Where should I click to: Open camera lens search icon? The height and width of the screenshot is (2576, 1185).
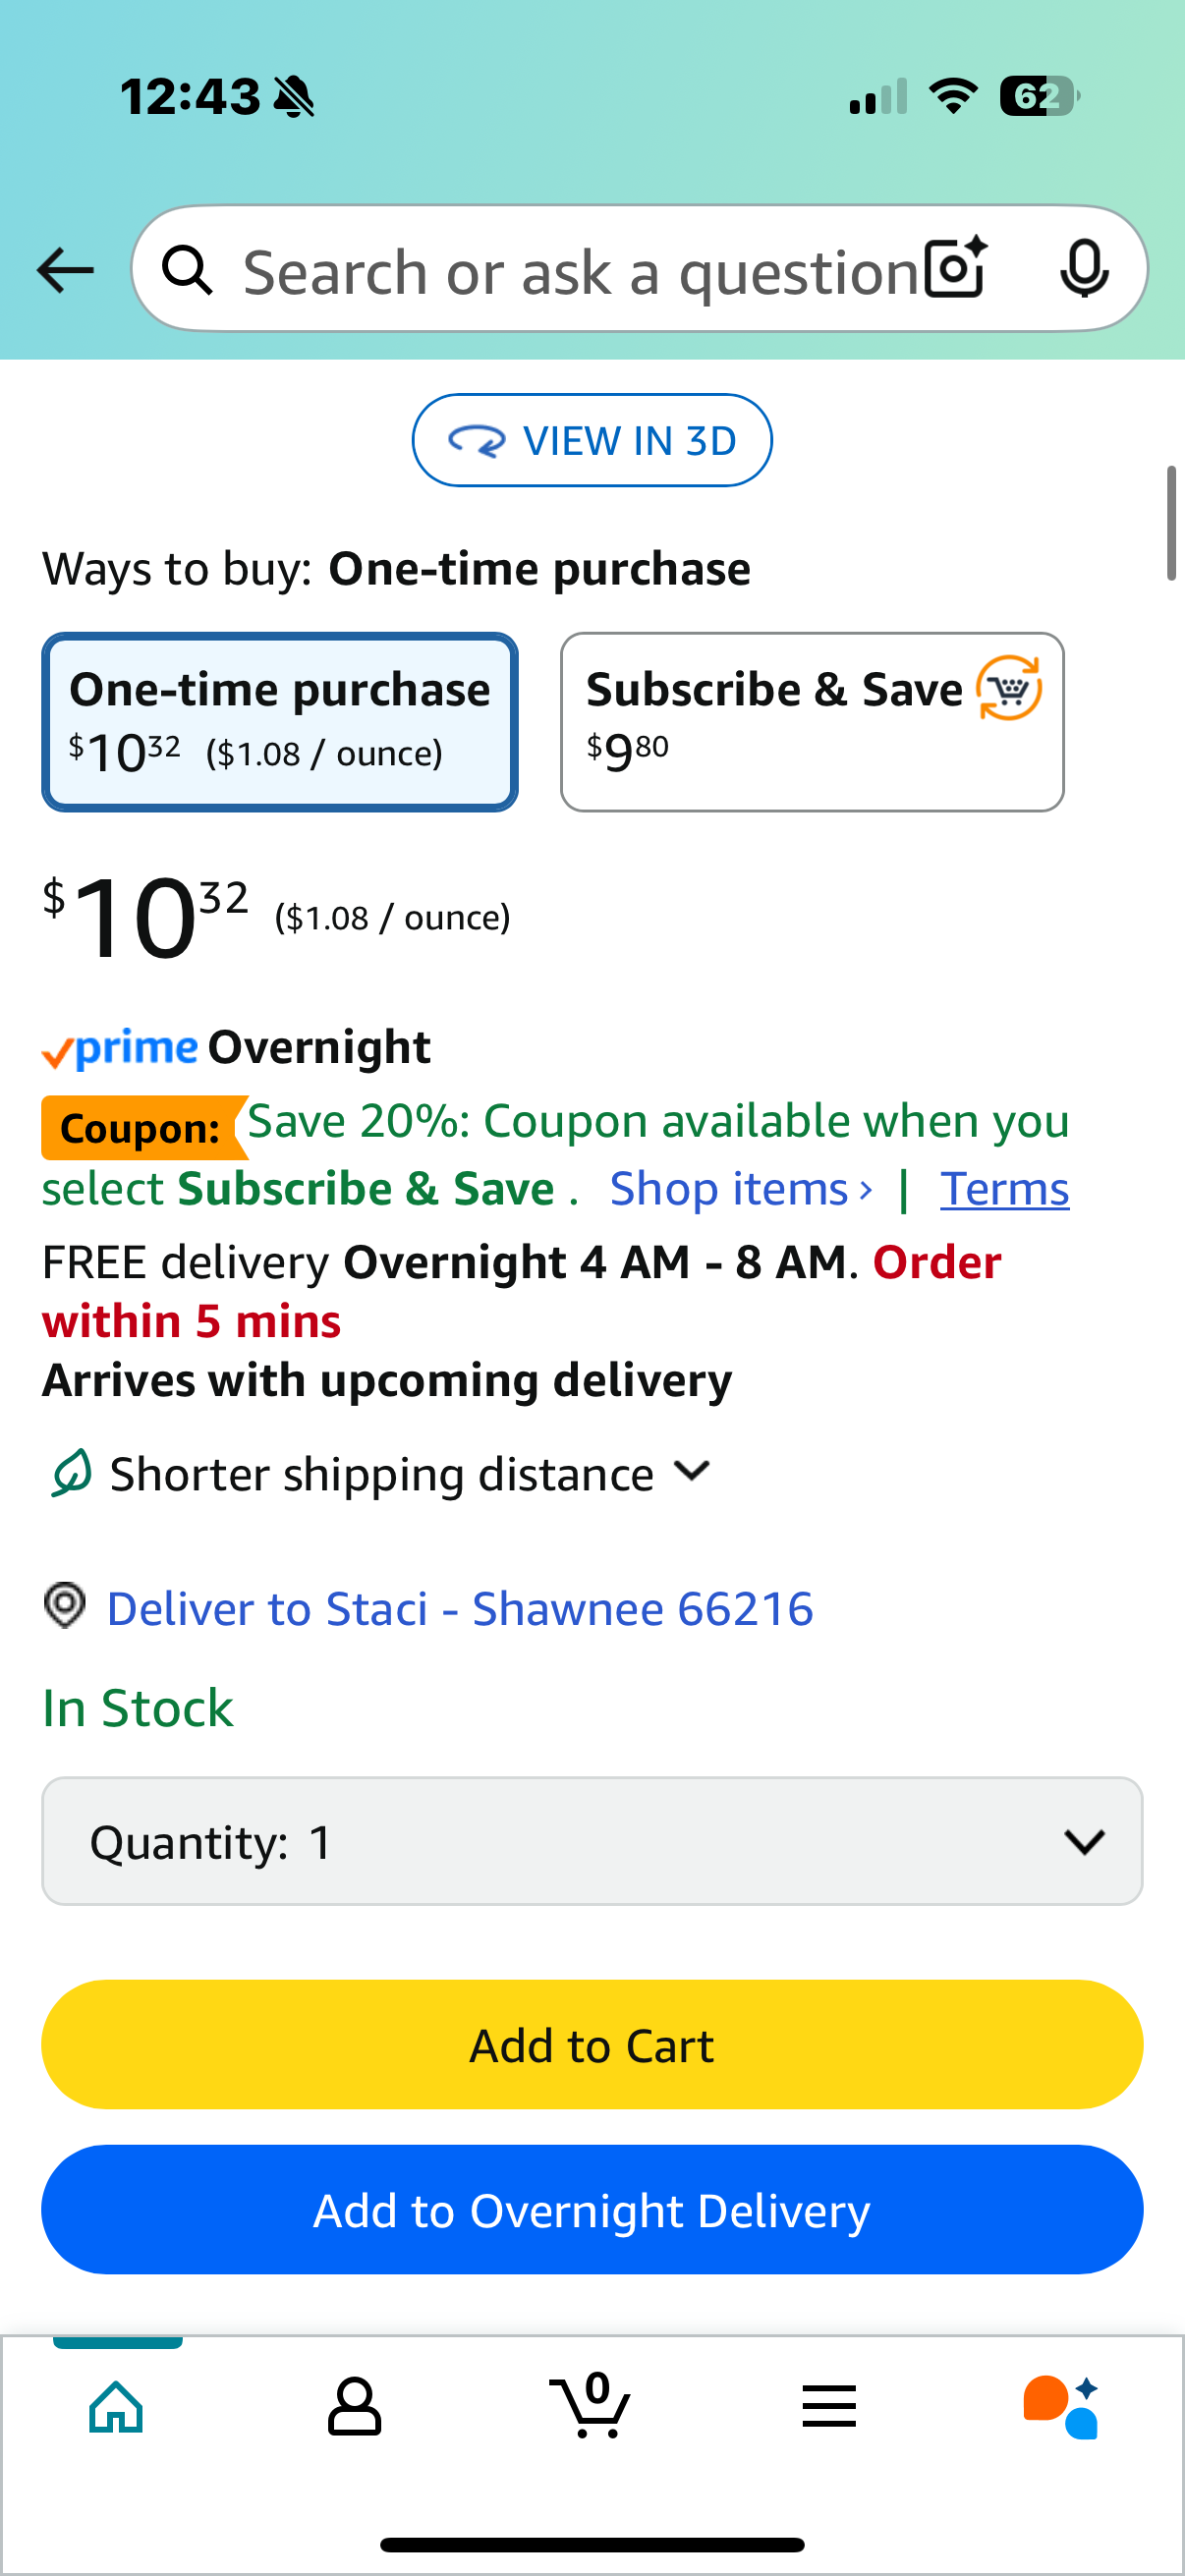[x=955, y=269]
